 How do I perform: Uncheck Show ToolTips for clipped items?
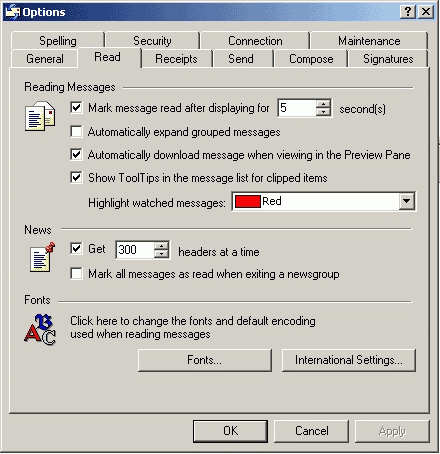point(76,177)
